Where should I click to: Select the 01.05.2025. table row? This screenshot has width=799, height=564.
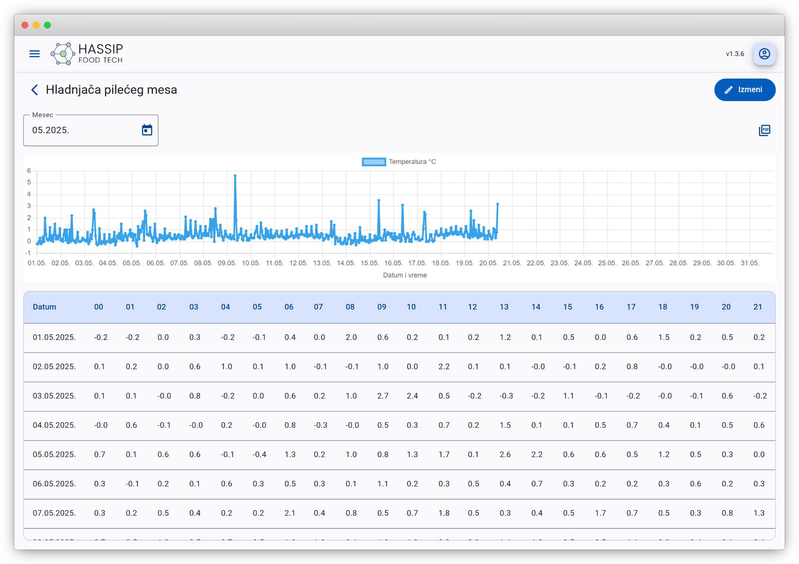coord(54,337)
